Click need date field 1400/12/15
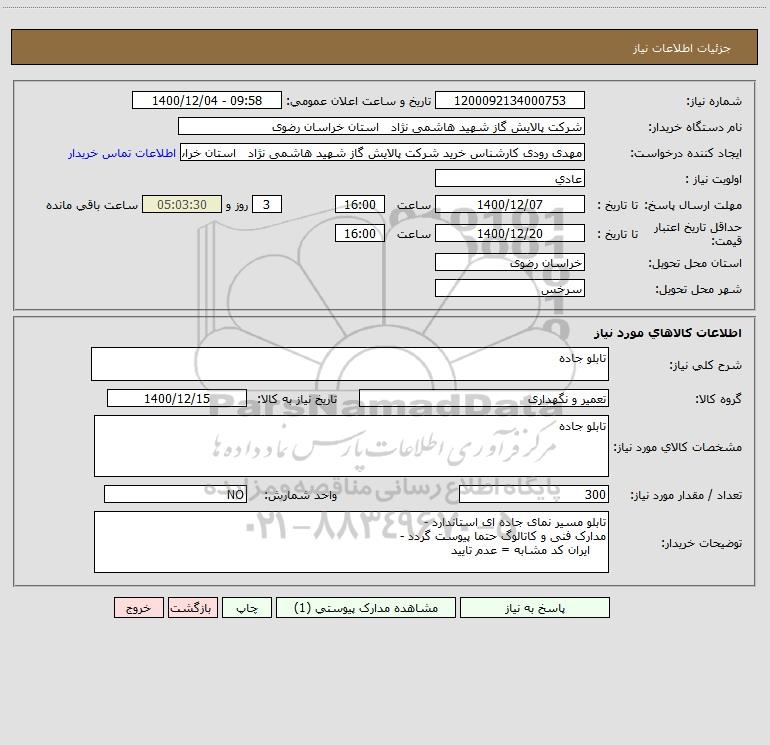 click(177, 398)
